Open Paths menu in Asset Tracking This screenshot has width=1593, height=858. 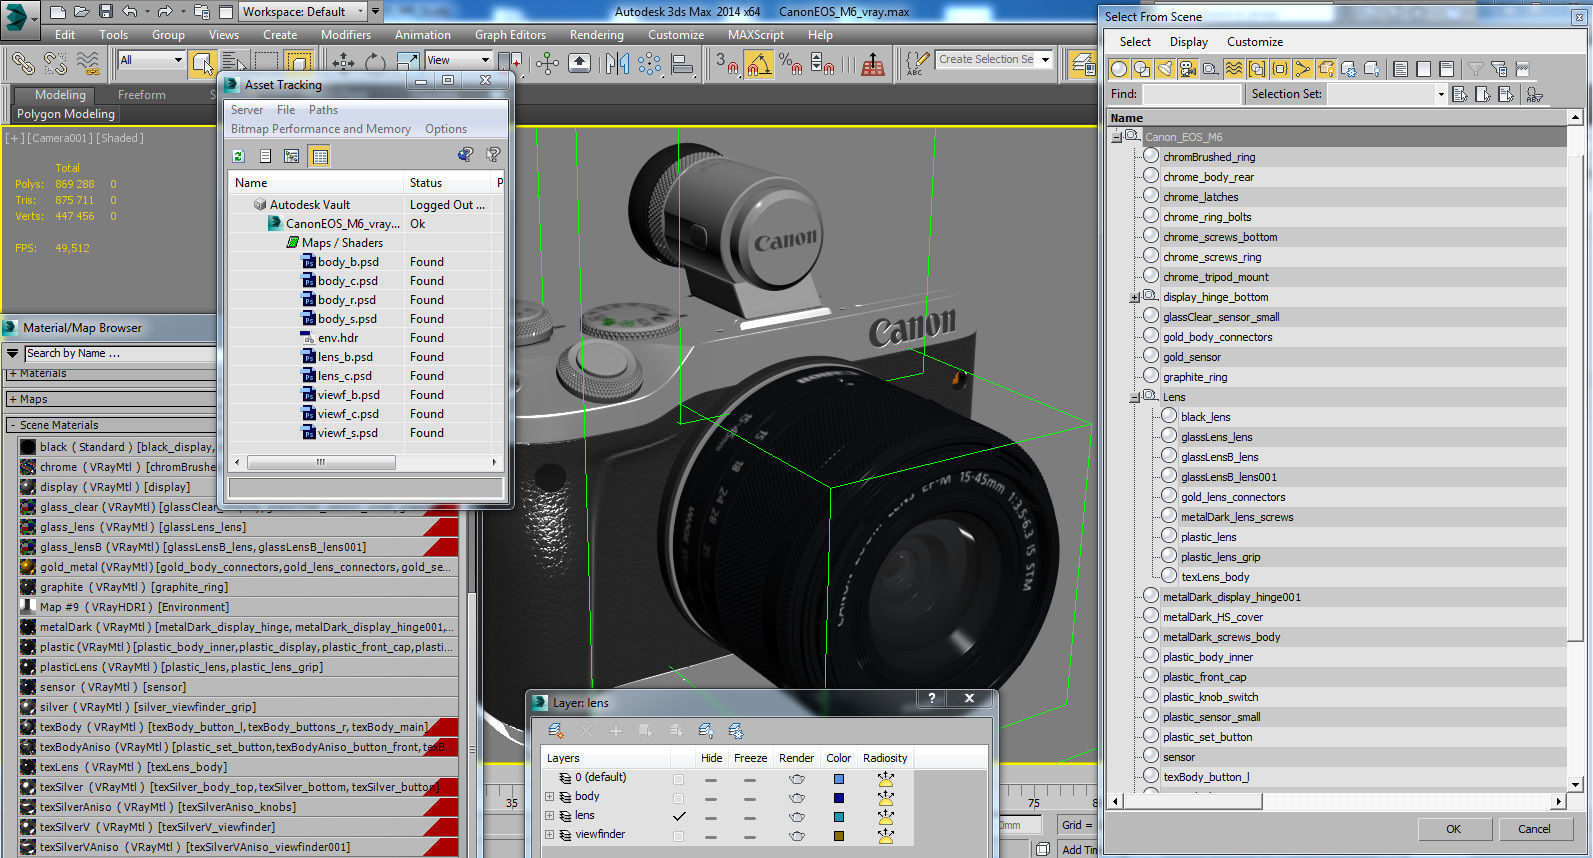pyautogui.click(x=323, y=110)
